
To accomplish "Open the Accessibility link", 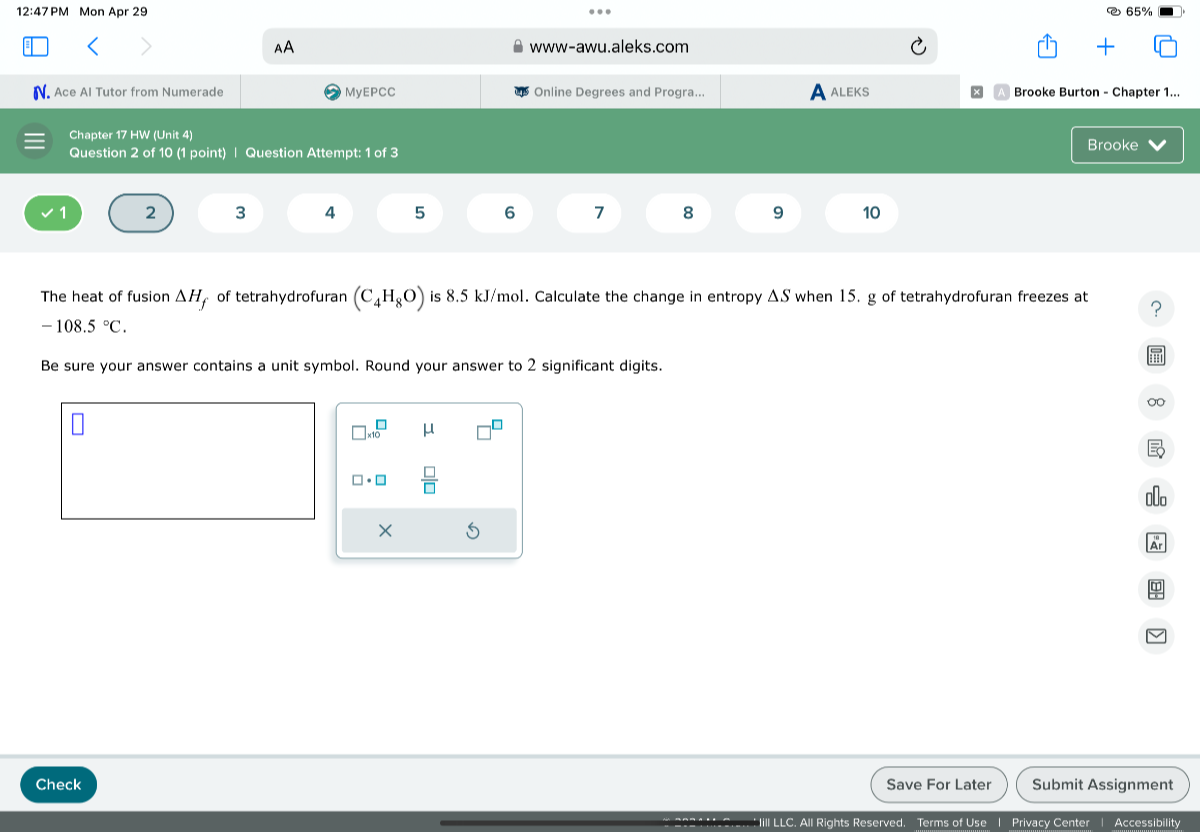I will [x=1148, y=823].
